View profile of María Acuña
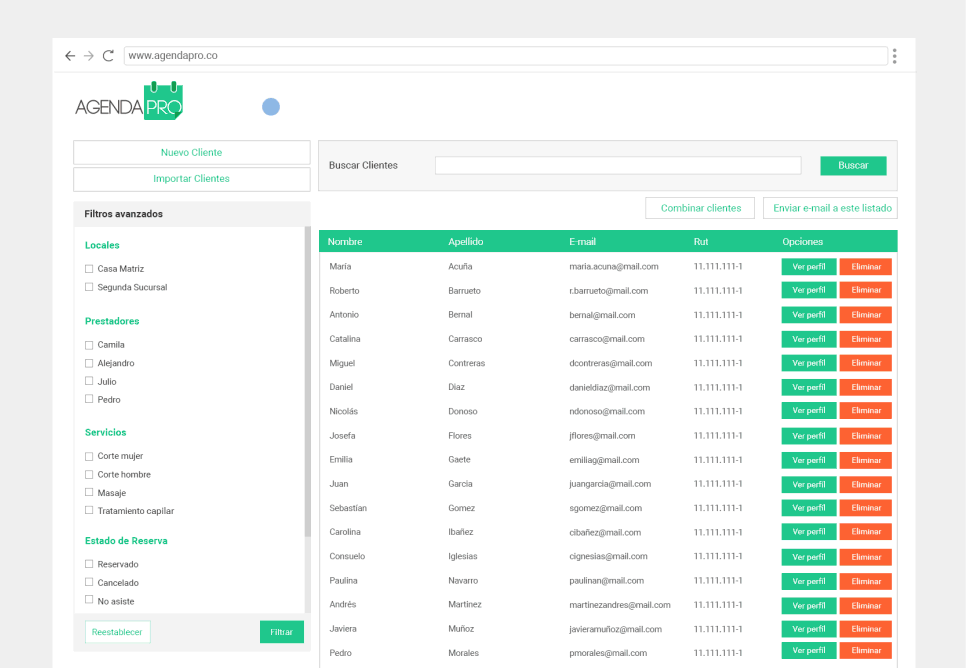966x668 pixels. [809, 267]
